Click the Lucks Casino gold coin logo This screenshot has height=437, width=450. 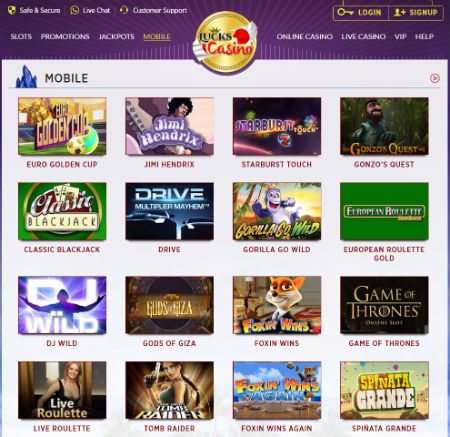click(x=225, y=43)
